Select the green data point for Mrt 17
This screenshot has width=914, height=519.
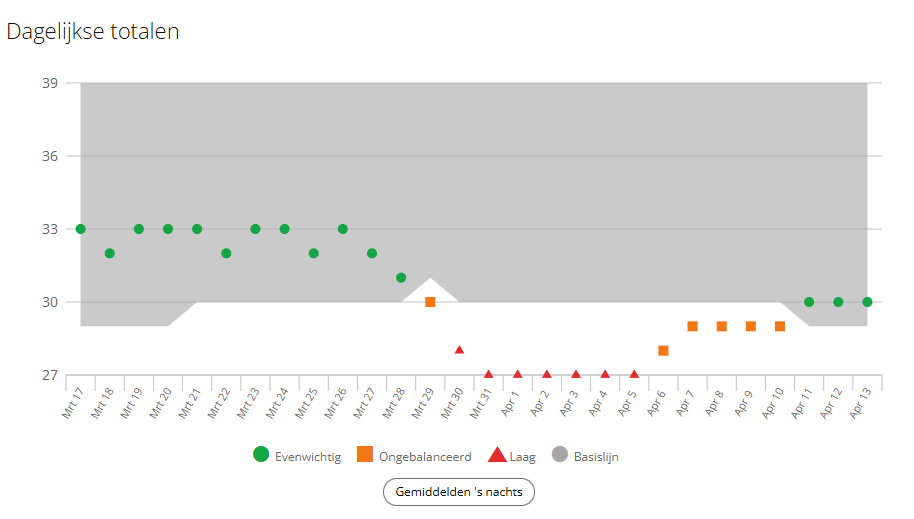pyautogui.click(x=80, y=229)
